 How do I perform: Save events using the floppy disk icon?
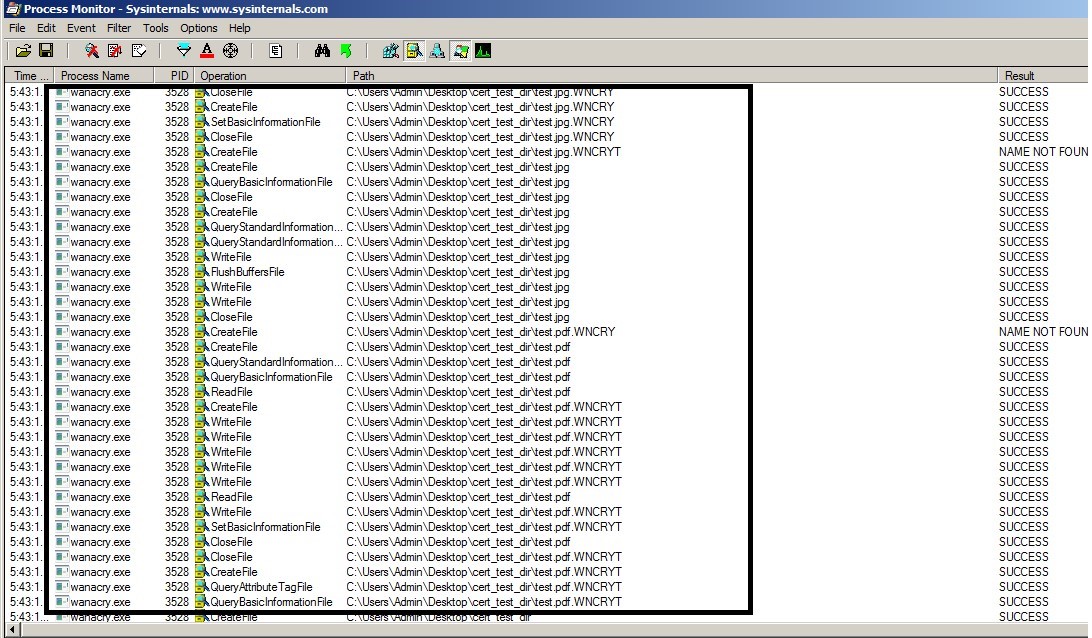point(46,51)
